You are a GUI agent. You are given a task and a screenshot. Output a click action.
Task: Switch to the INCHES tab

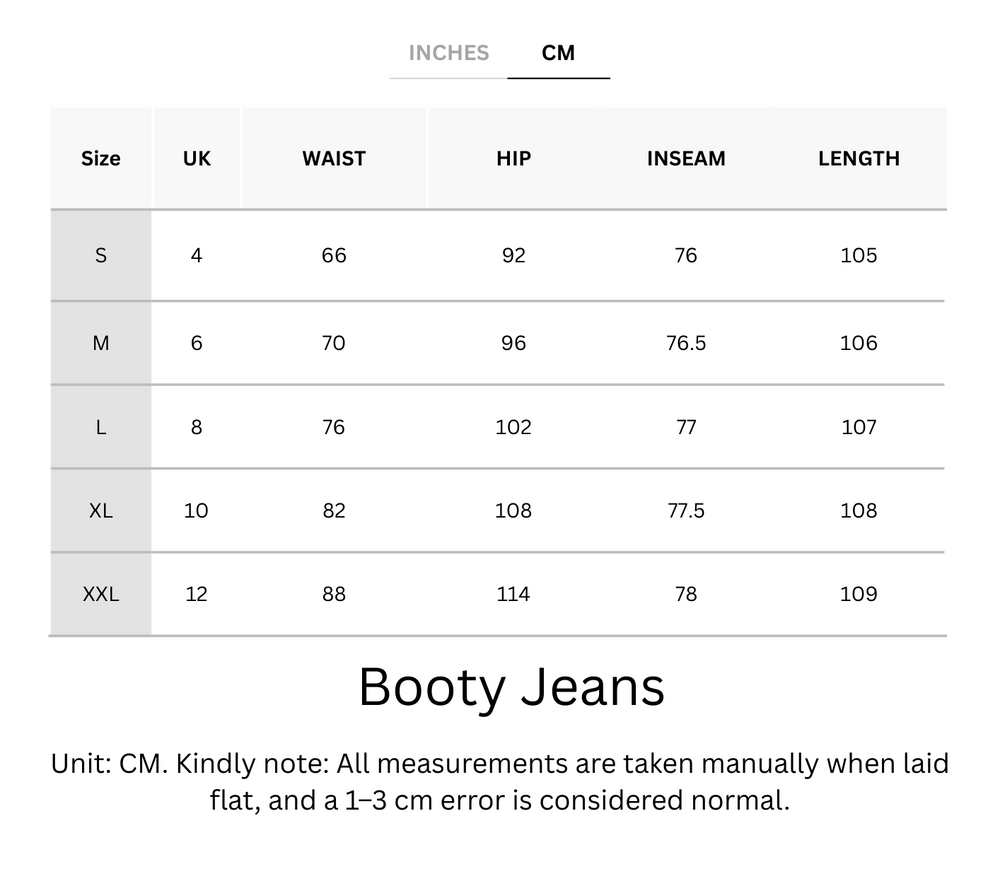coord(448,53)
